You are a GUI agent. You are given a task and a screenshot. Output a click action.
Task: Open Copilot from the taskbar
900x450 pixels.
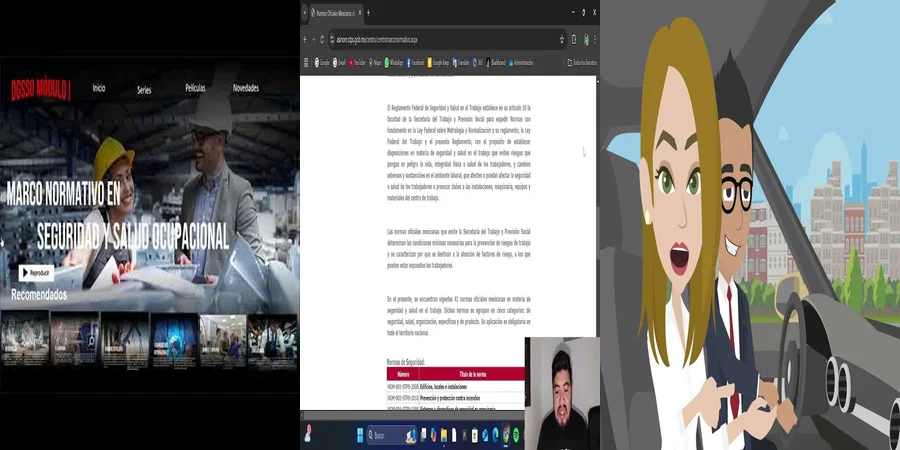pos(433,435)
